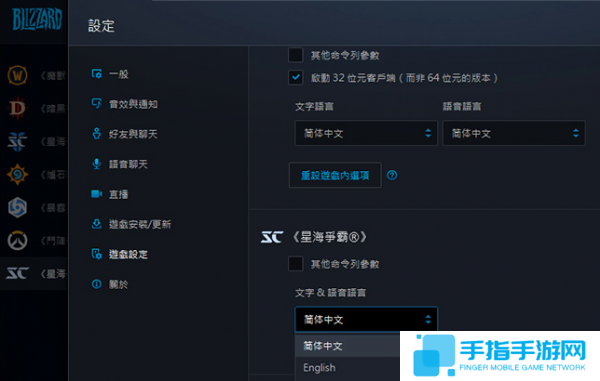Click the 音效與通知 sound icon

tap(96, 103)
